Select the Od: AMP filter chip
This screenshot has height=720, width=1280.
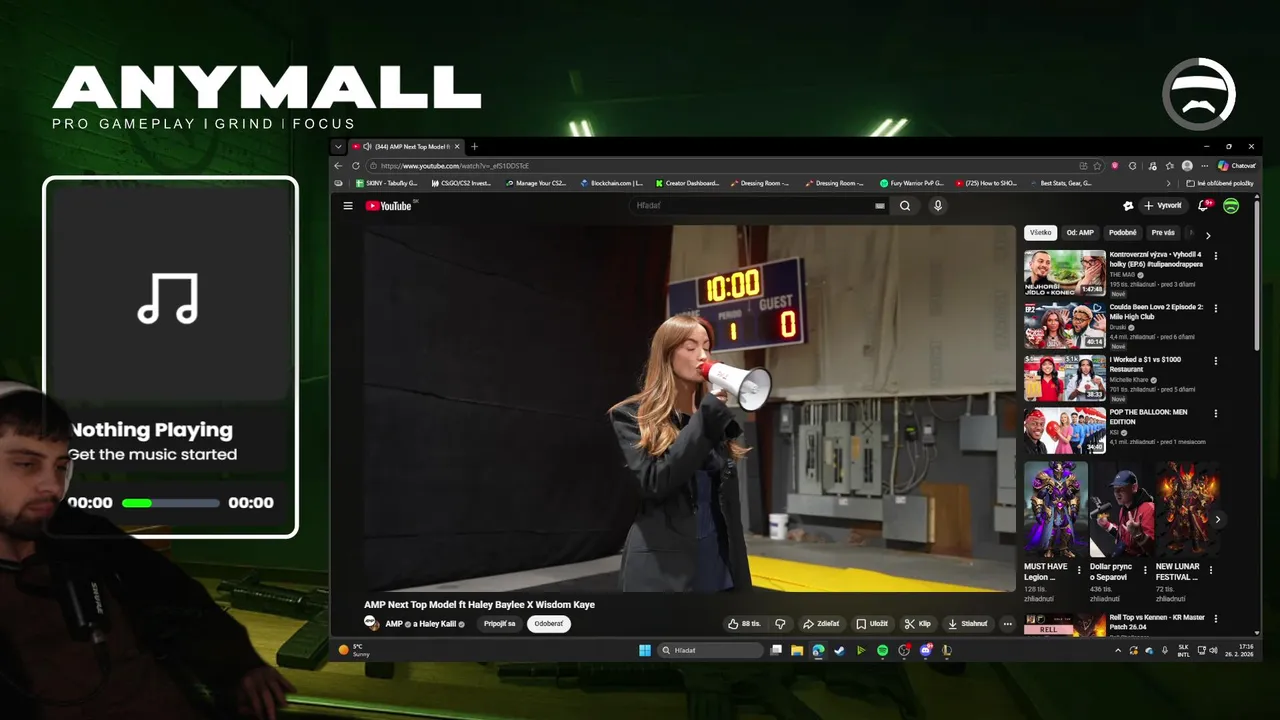1080,233
